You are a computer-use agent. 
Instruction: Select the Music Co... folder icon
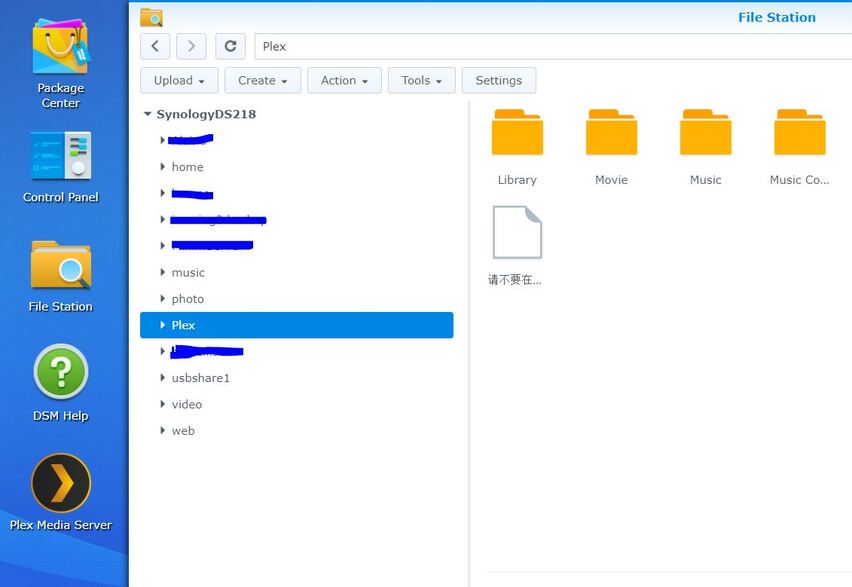coord(799,132)
